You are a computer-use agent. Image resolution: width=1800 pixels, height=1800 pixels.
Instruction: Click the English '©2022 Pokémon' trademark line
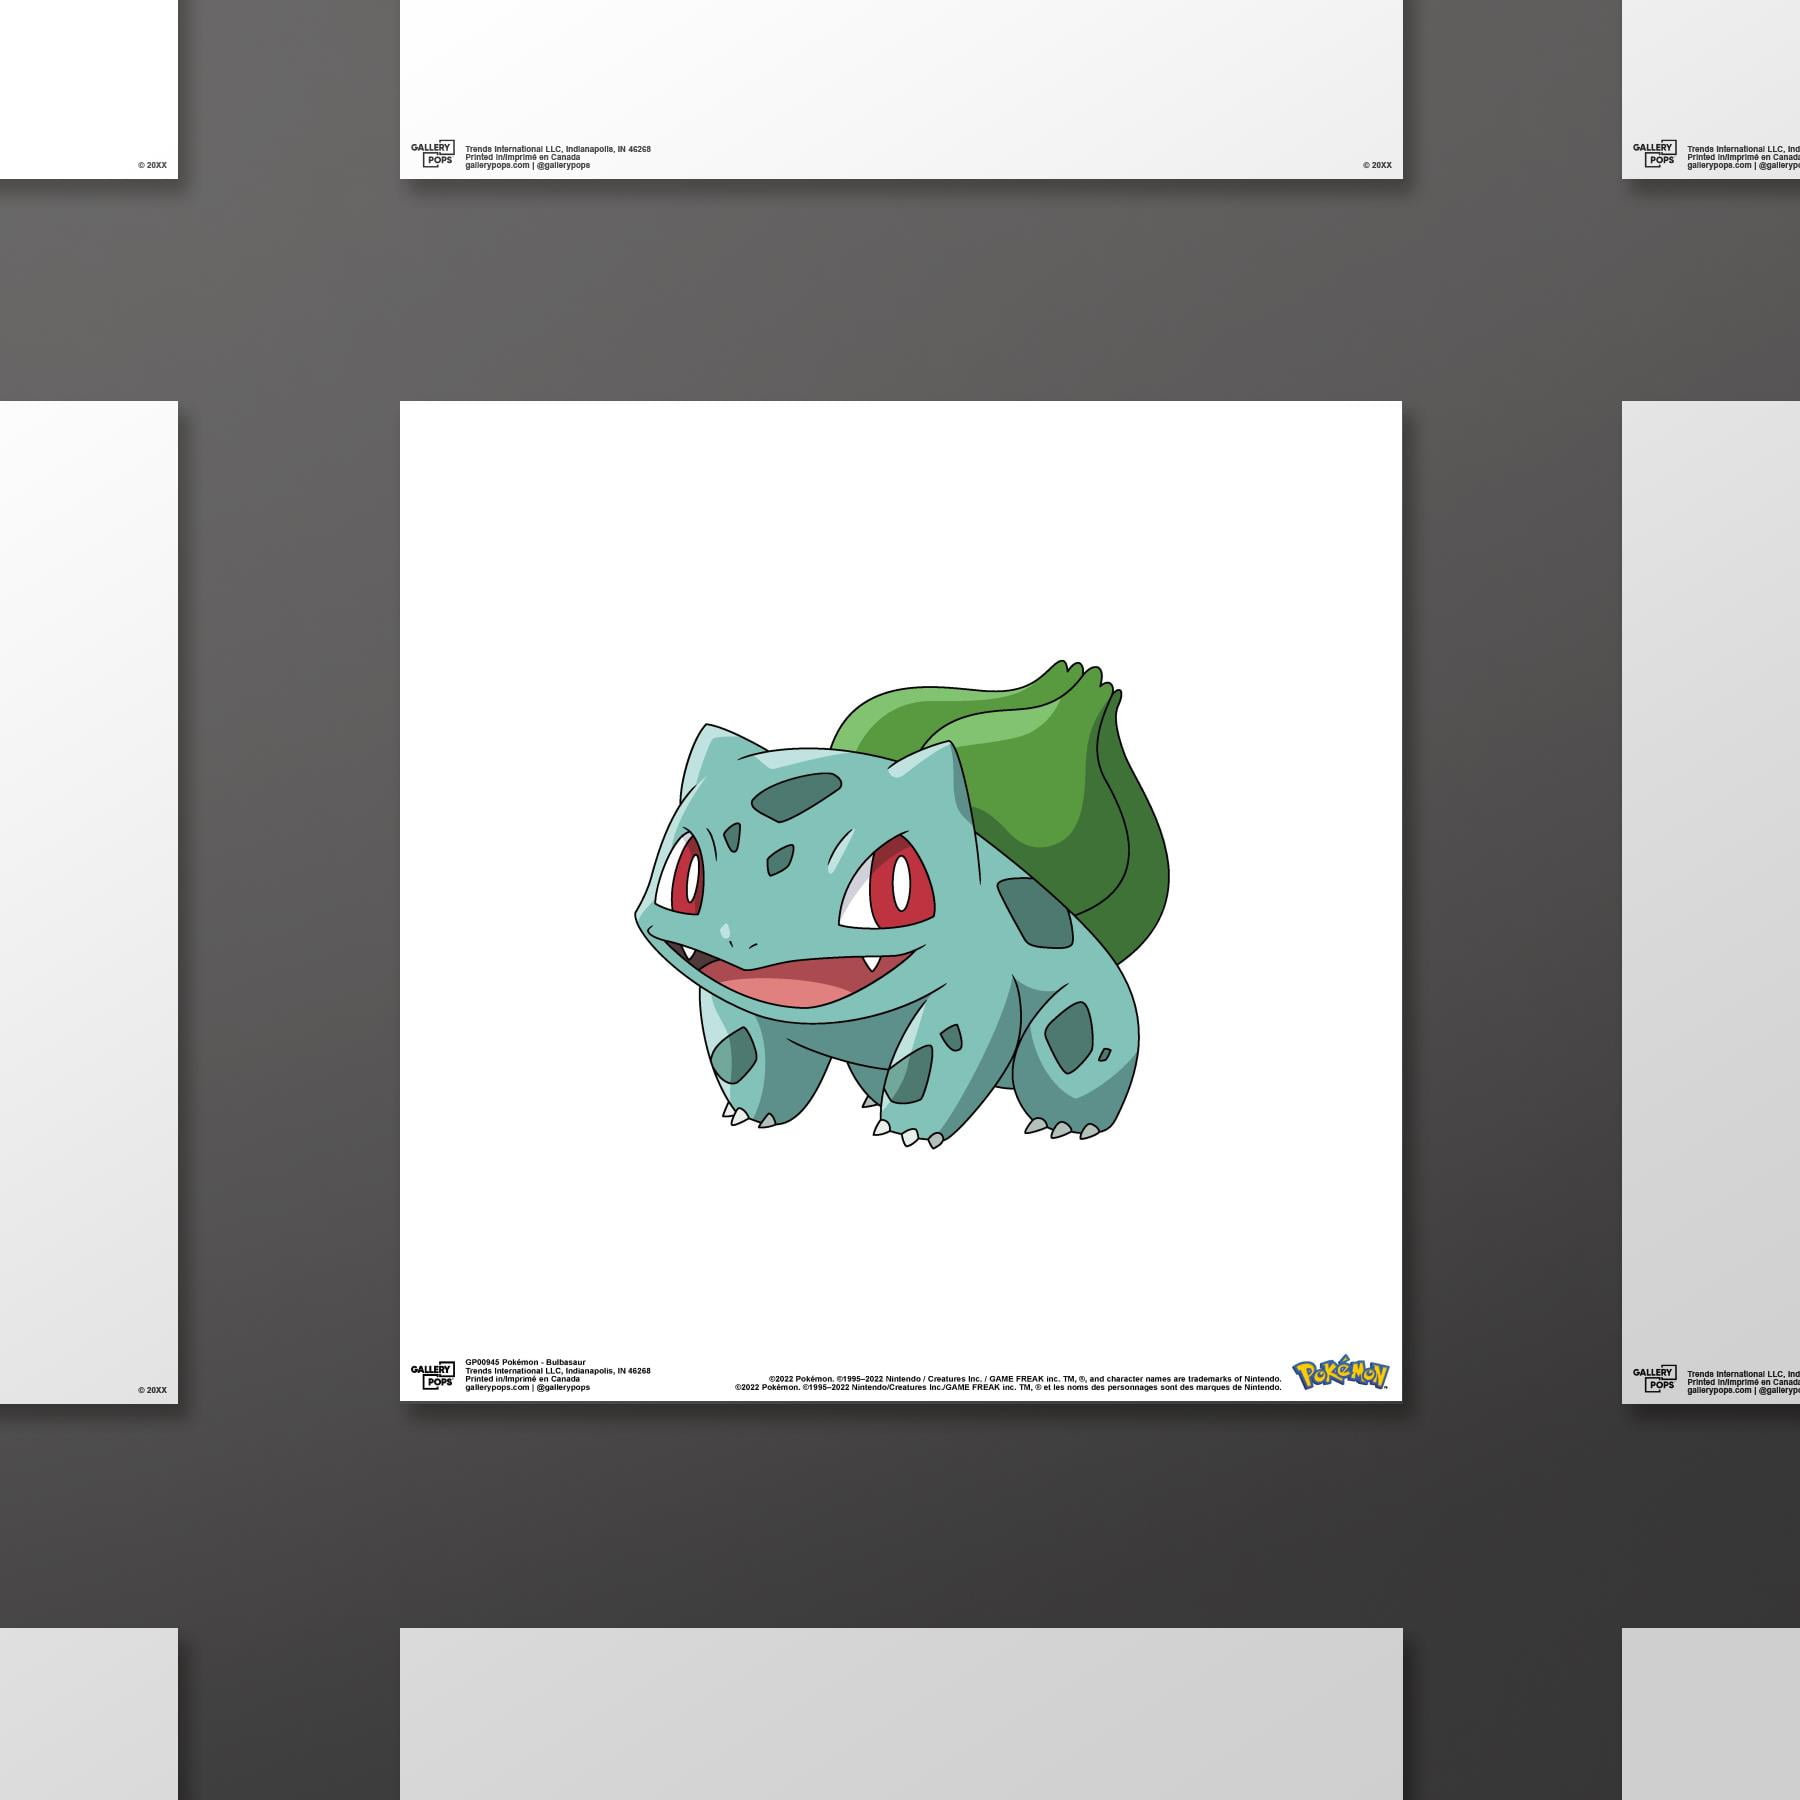click(x=1025, y=1379)
